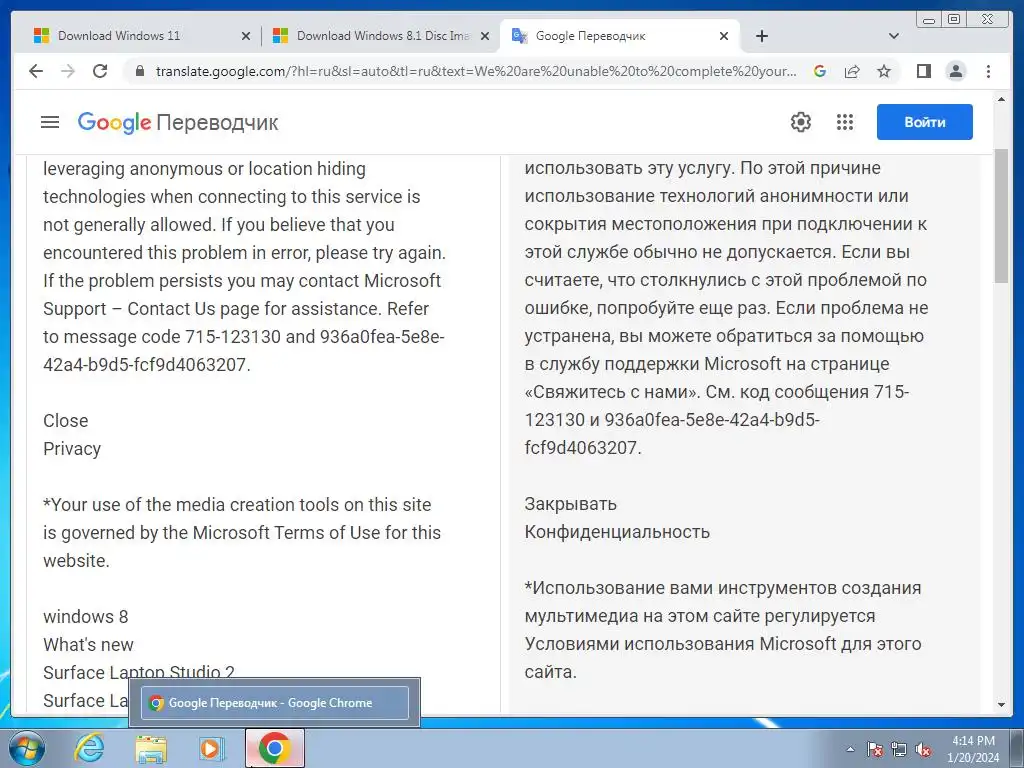1024x768 pixels.
Task: Open the Google apps grid
Action: [x=845, y=122]
